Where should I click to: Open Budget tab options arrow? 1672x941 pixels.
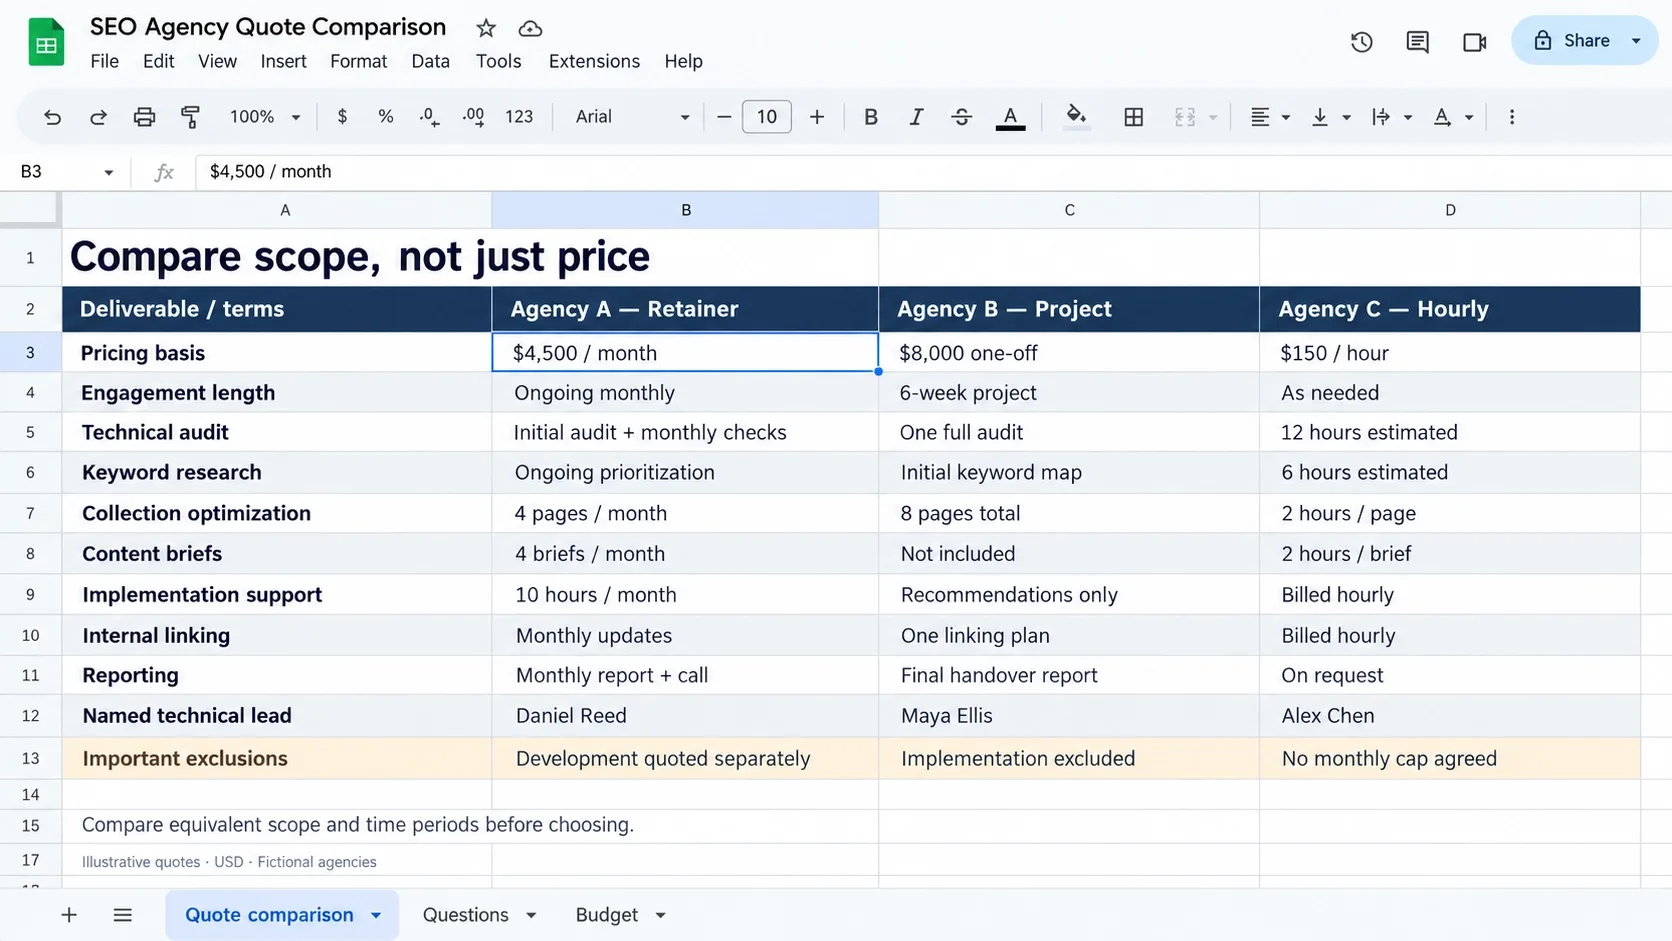(x=660, y=915)
